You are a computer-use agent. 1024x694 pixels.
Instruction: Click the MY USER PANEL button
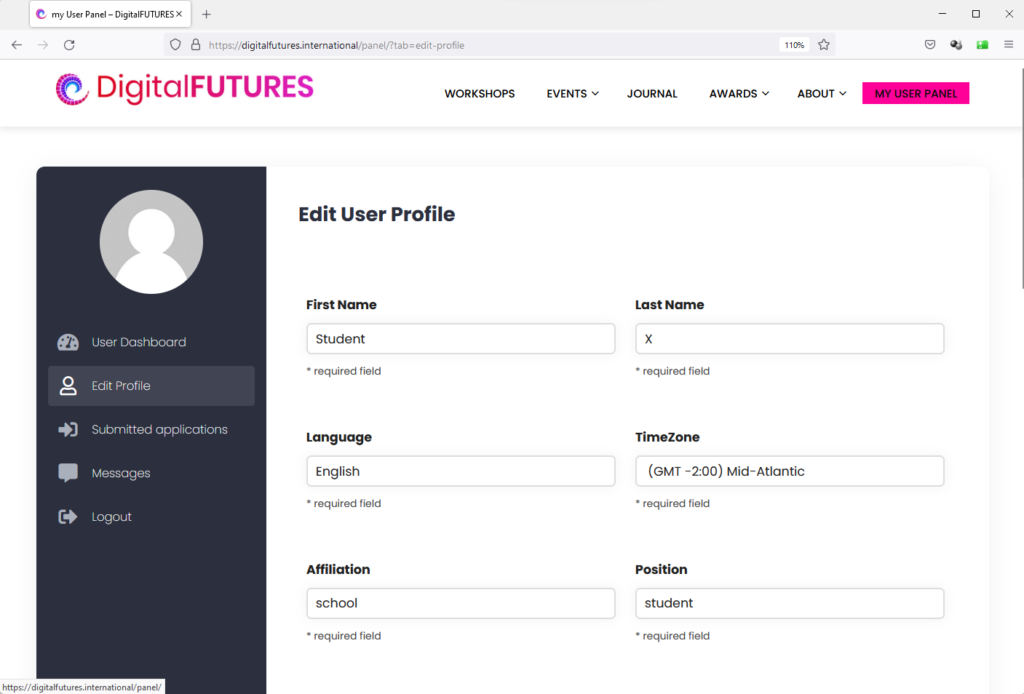click(916, 93)
